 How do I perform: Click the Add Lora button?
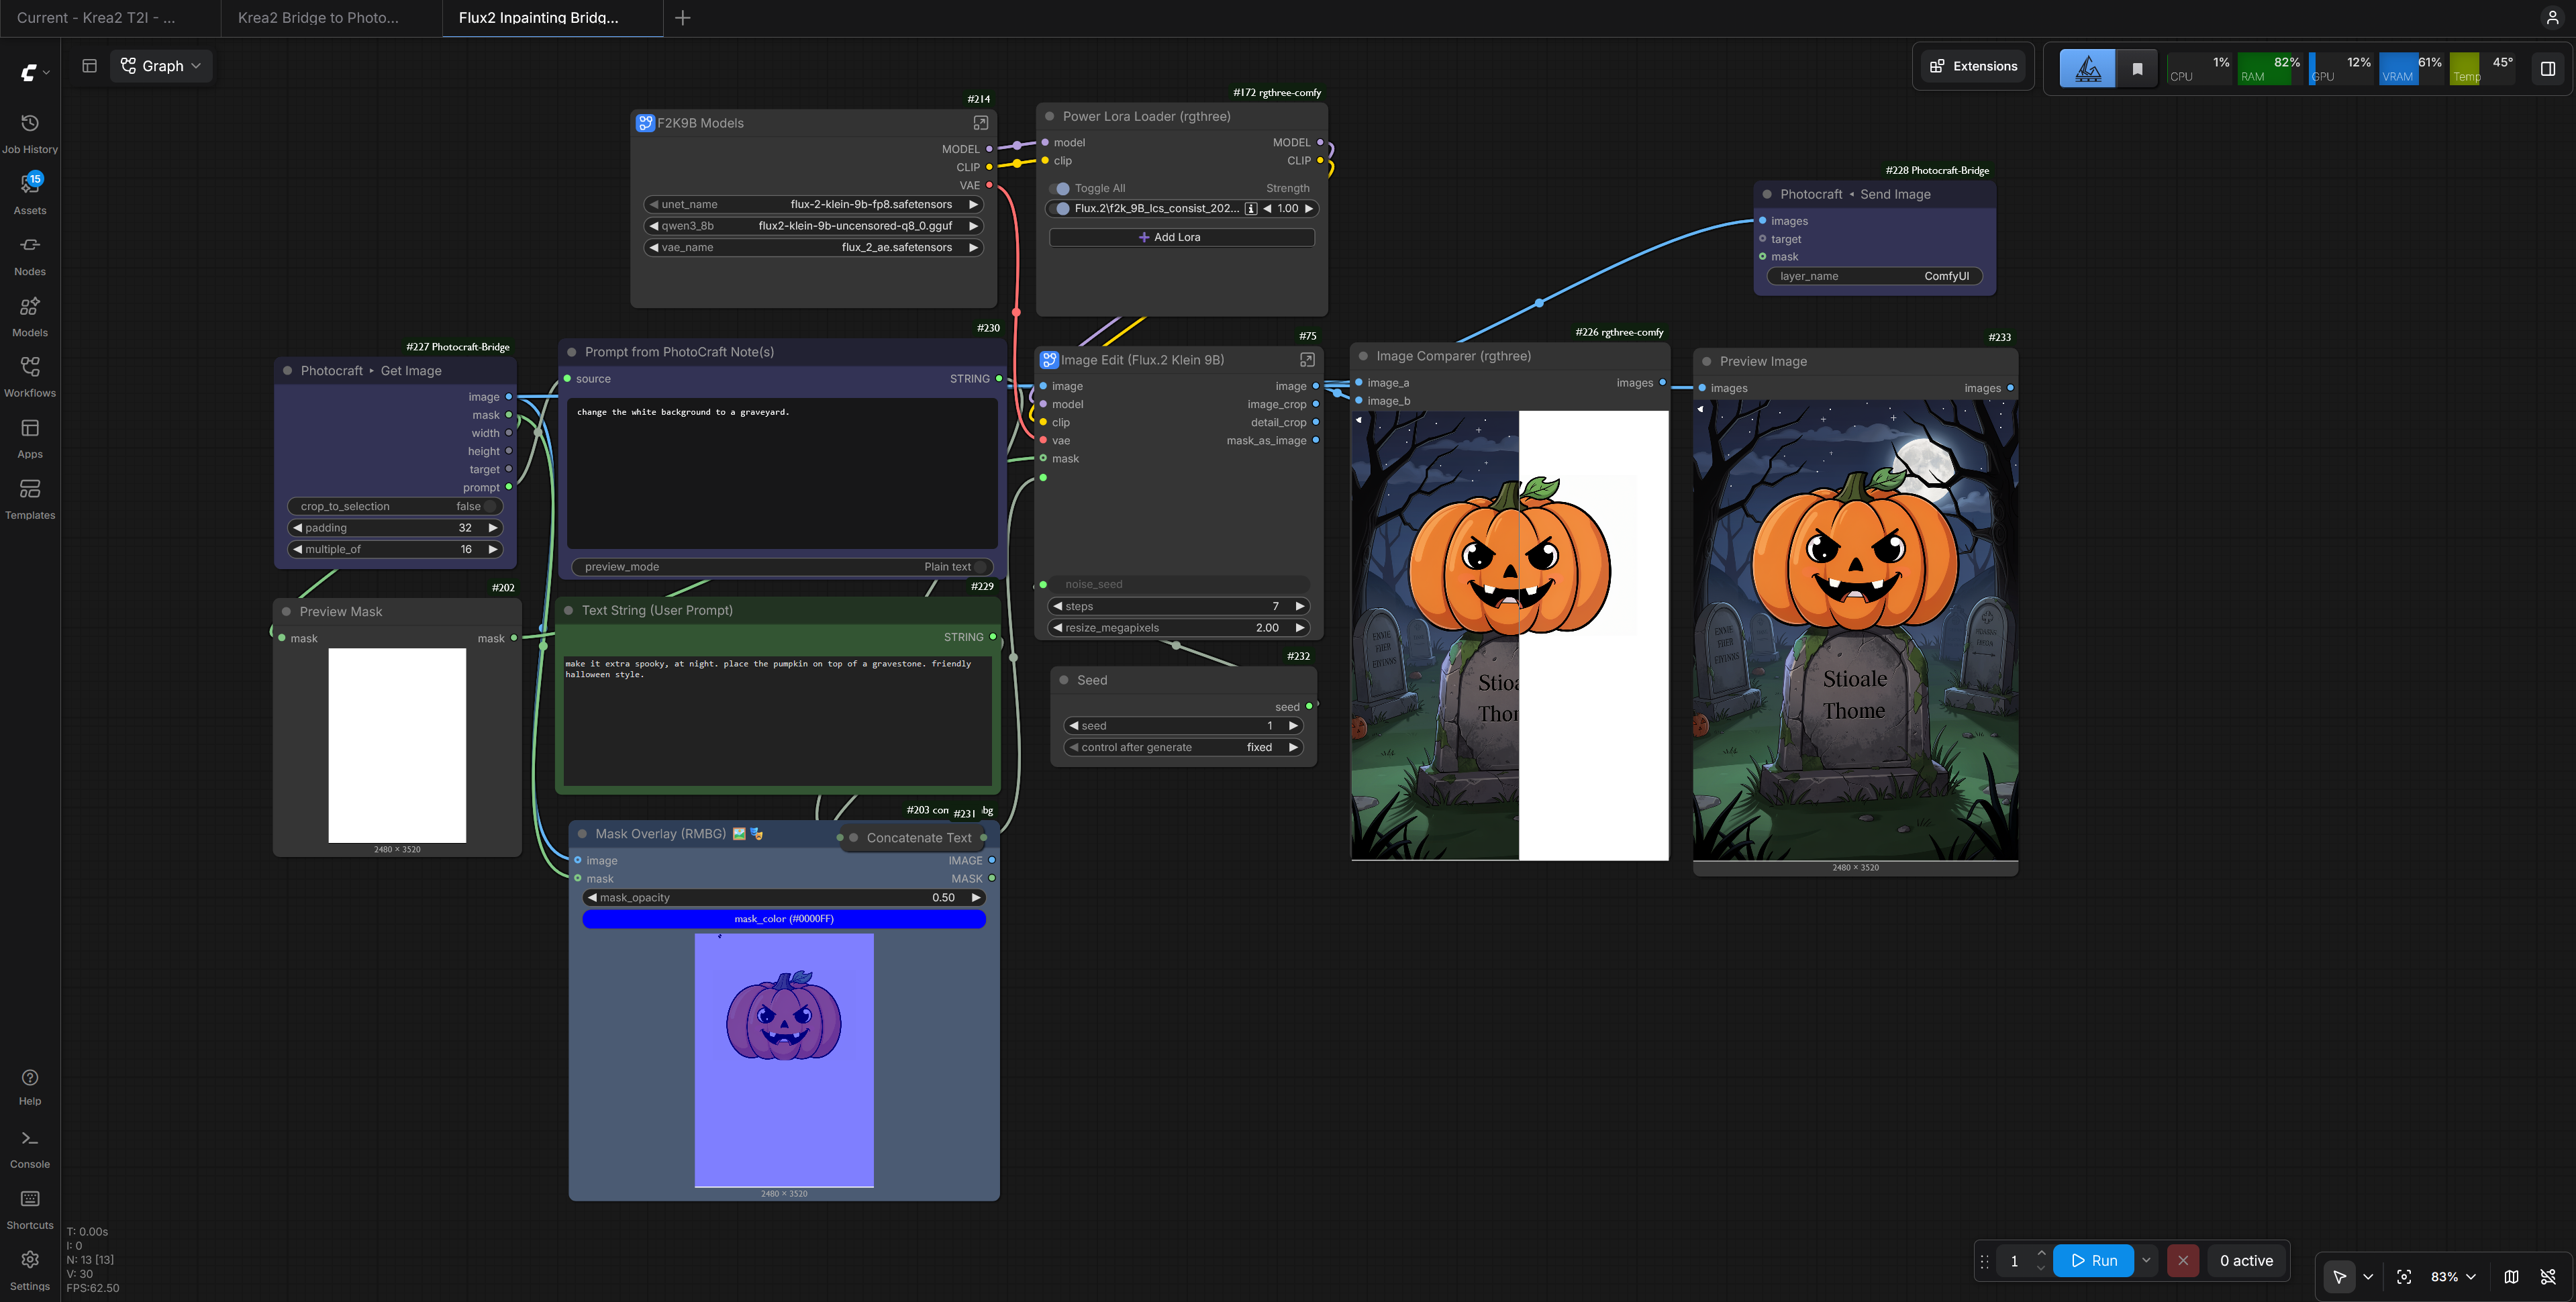[x=1181, y=237]
